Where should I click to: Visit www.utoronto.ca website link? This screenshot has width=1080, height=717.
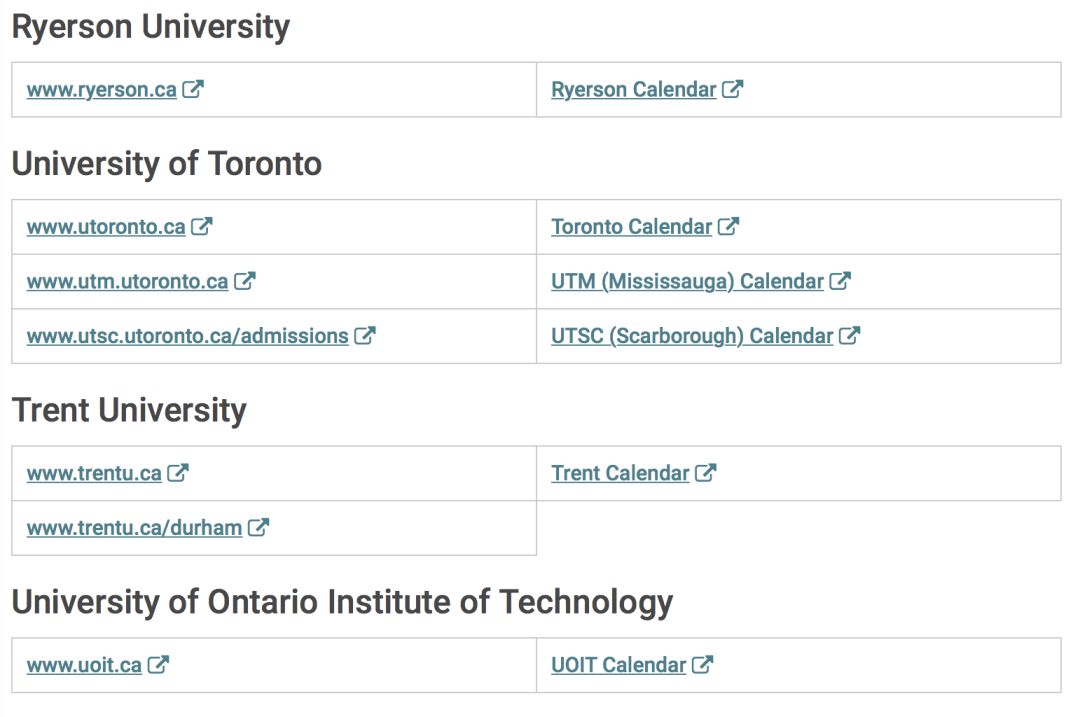click(x=106, y=227)
